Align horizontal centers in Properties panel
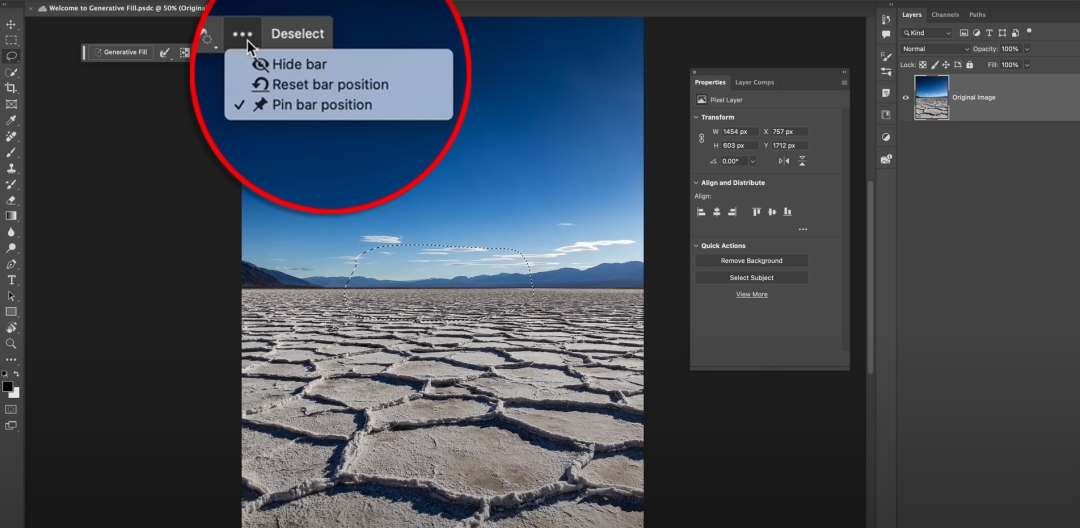 click(716, 212)
